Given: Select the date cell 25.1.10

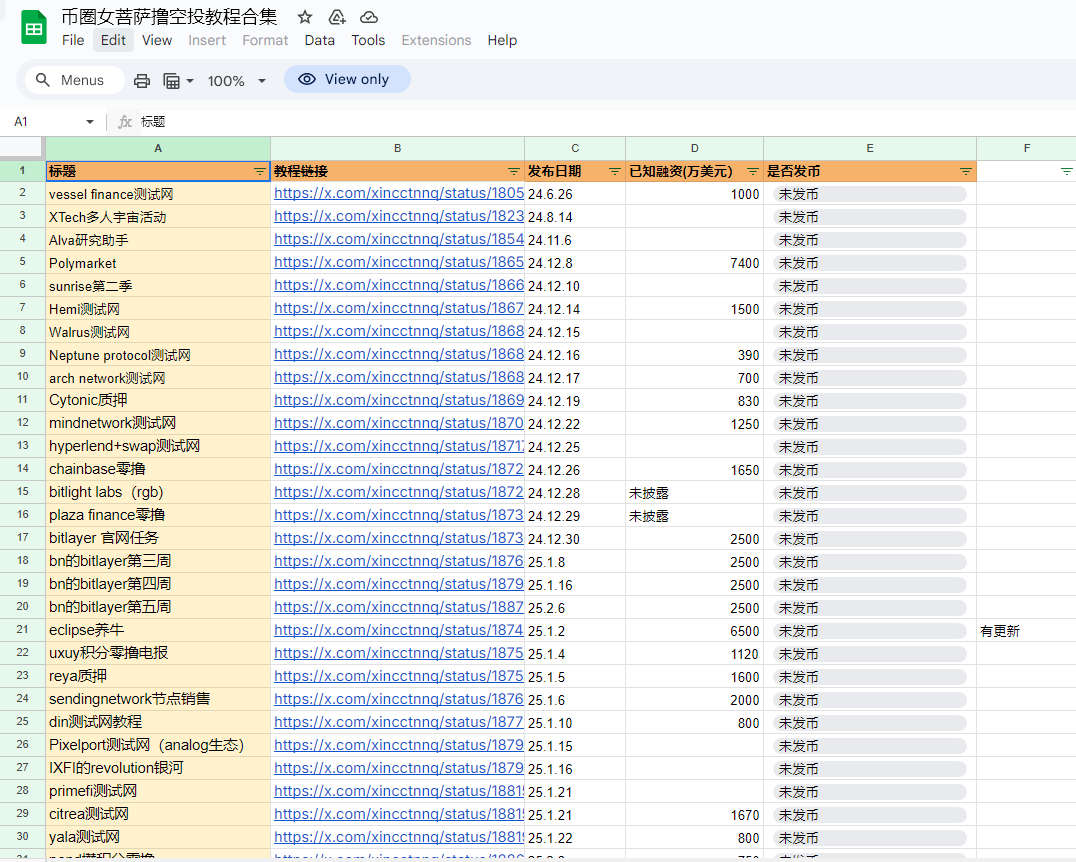Looking at the screenshot, I should [x=575, y=723].
